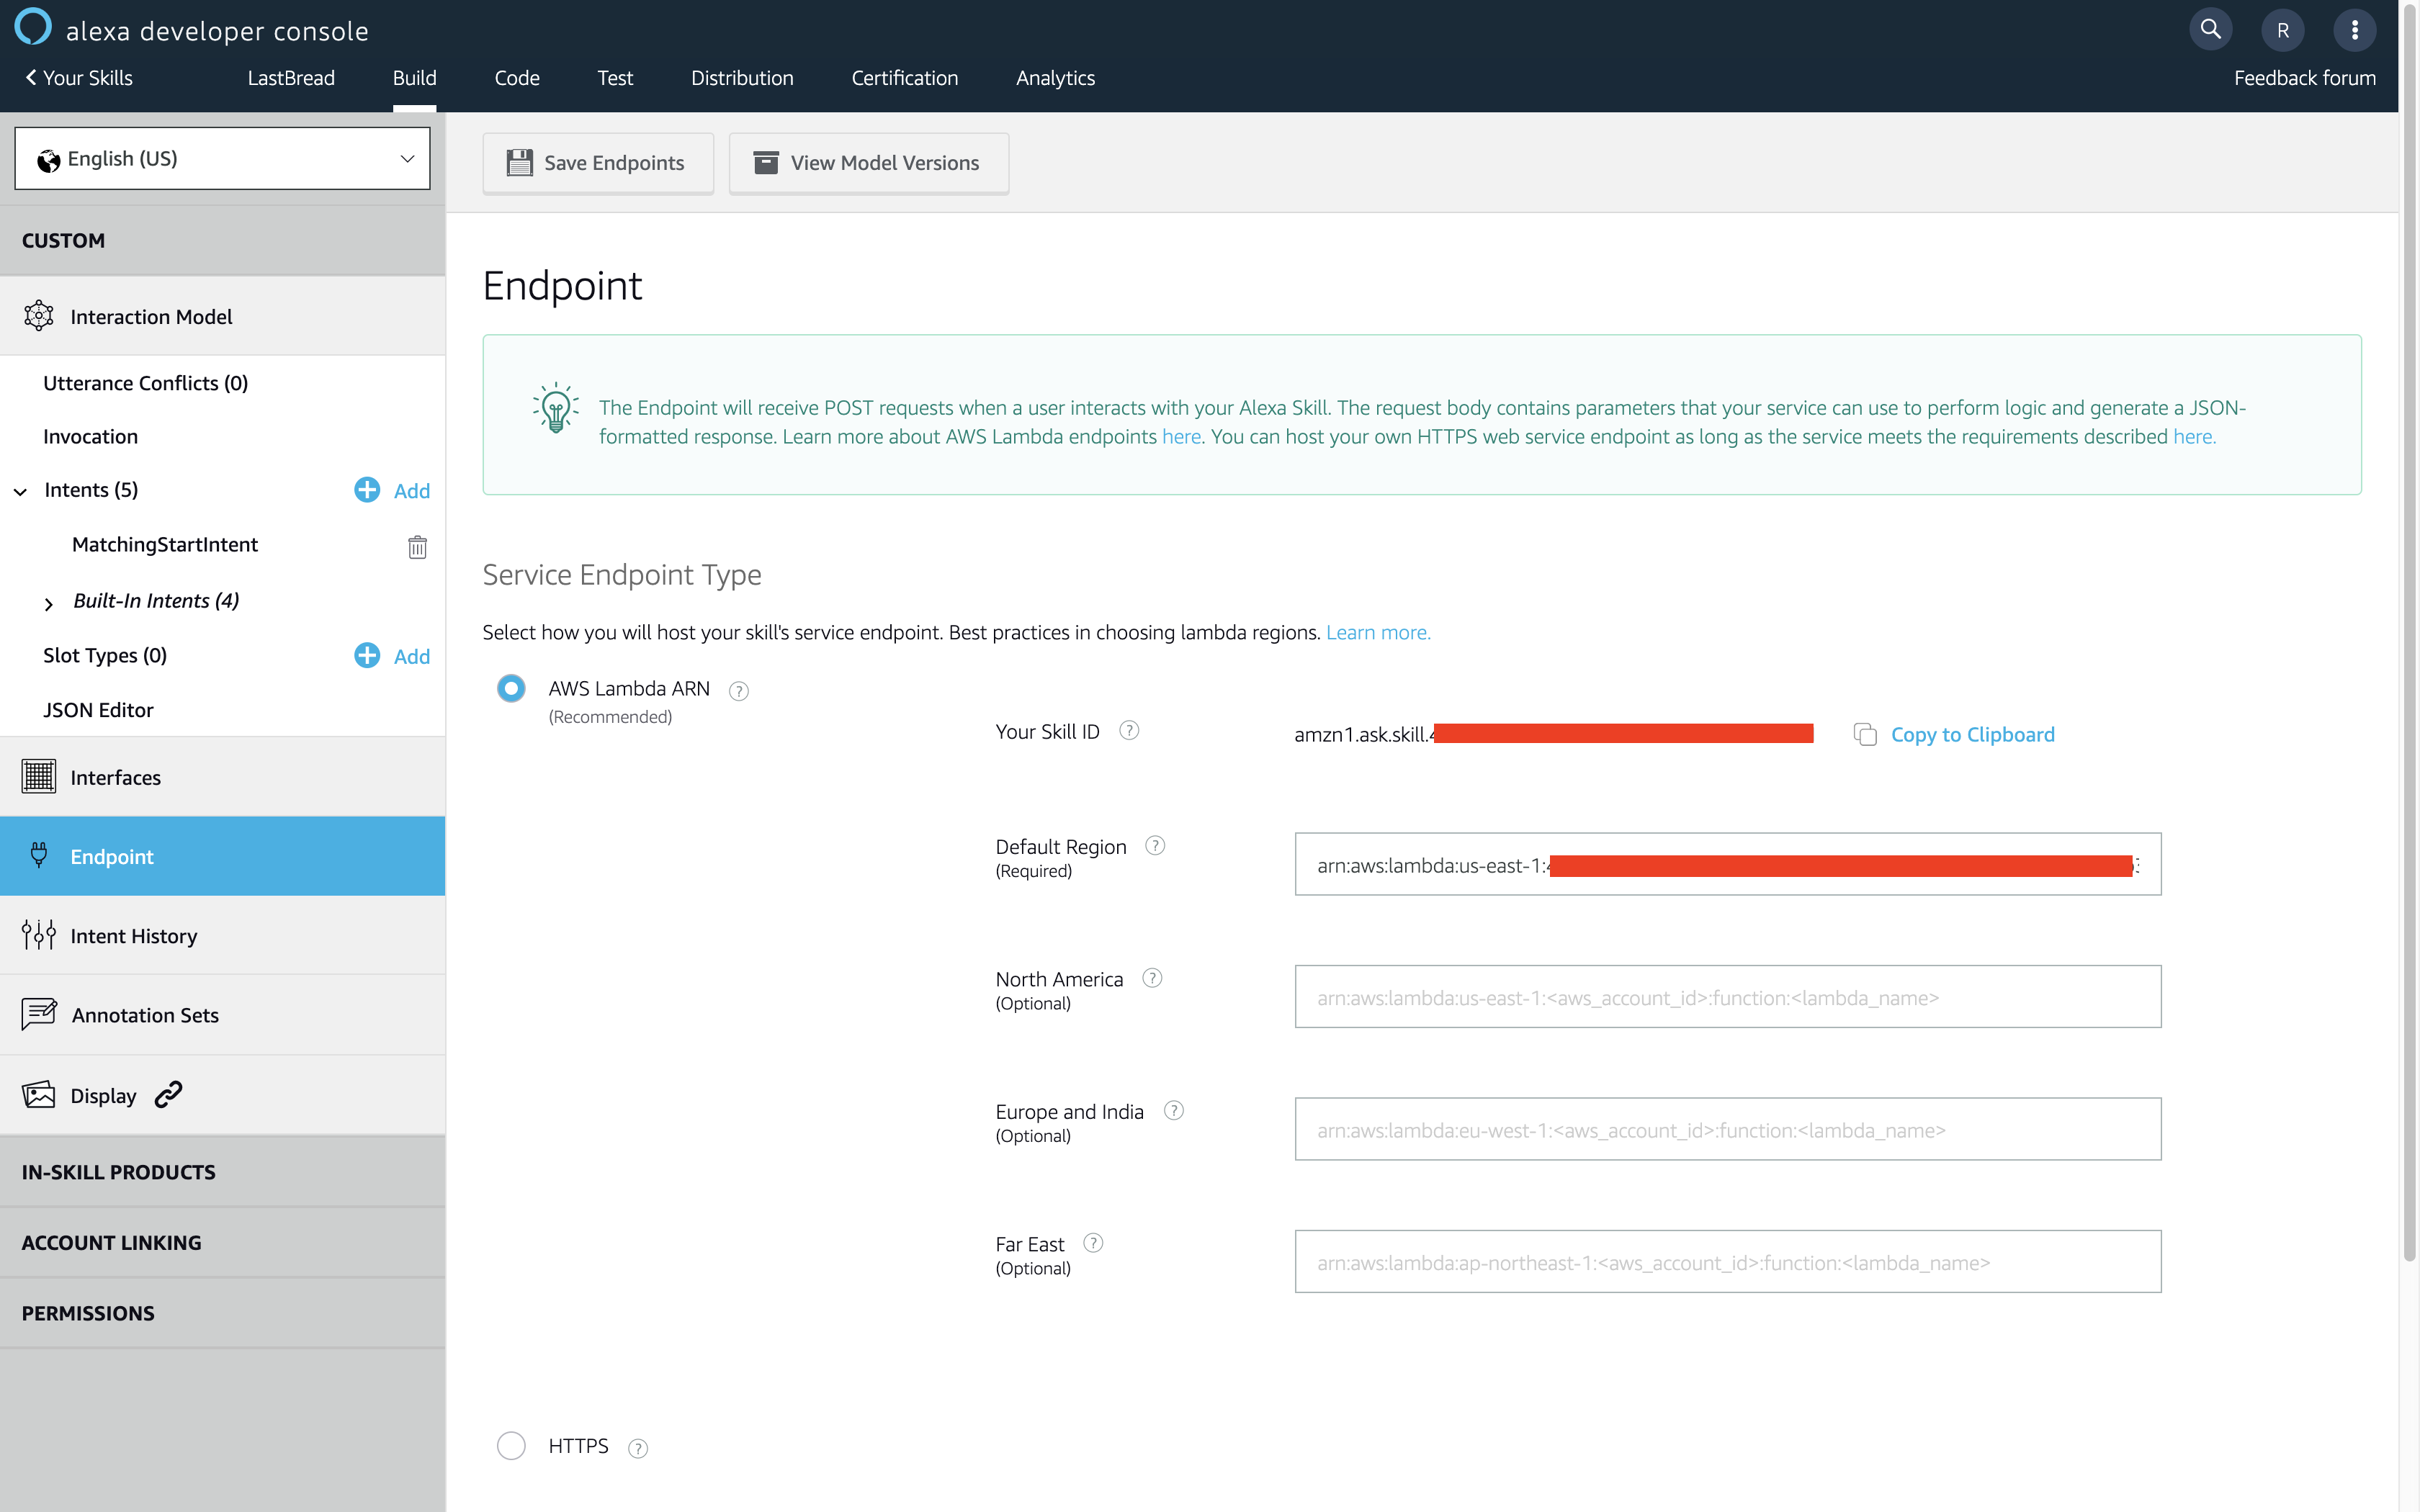This screenshot has height=1512, width=2420.
Task: Click the plus icon beside Intents Add
Action: tap(367, 489)
